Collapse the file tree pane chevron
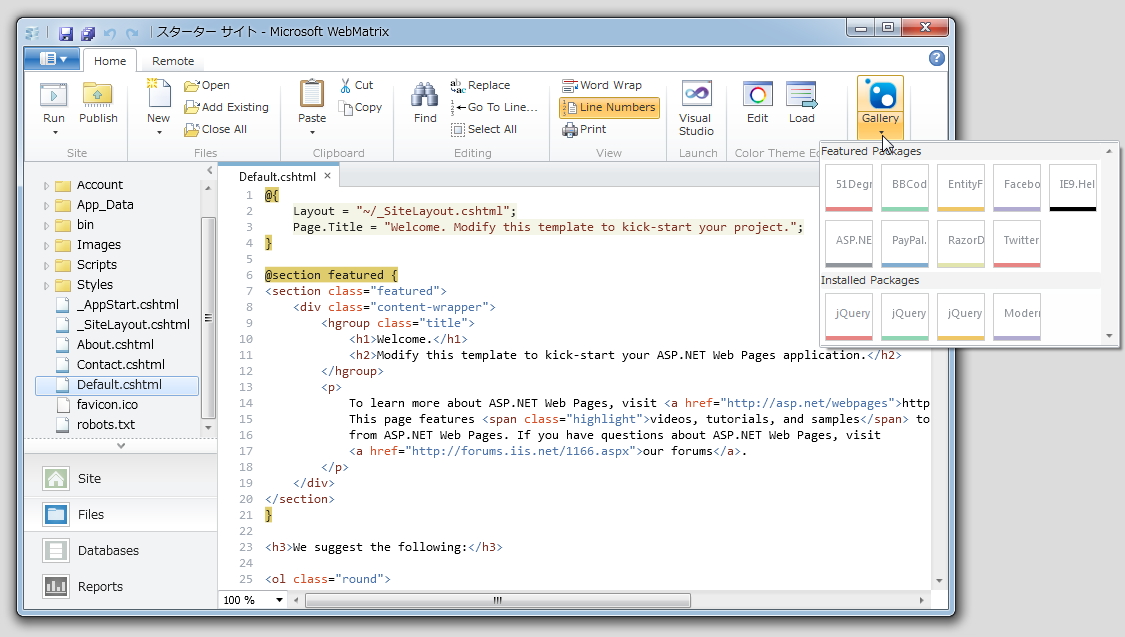Image resolution: width=1125 pixels, height=637 pixels. (x=209, y=171)
